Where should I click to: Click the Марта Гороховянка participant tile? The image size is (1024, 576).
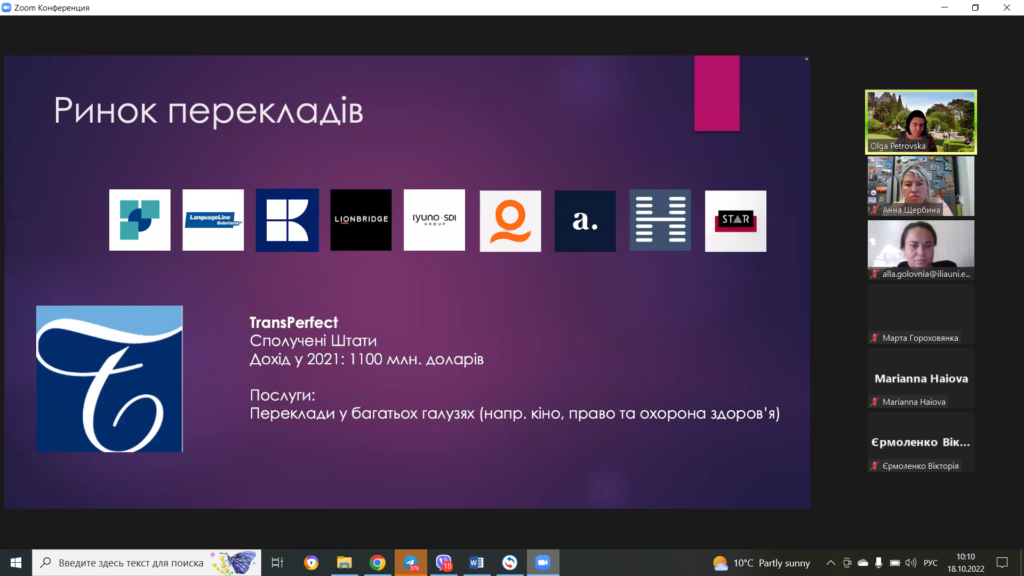coord(920,316)
